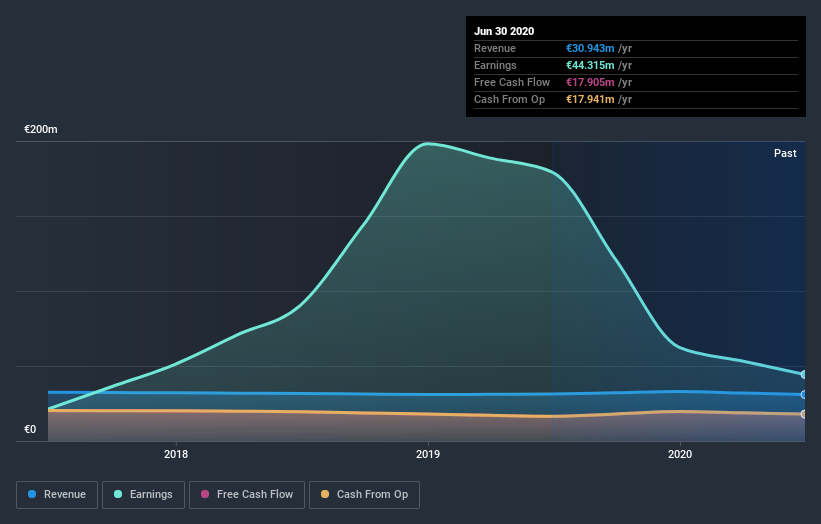Click the Free Cash Flow tooltip label
Viewport: 821px width, 524px height.
click(x=512, y=82)
